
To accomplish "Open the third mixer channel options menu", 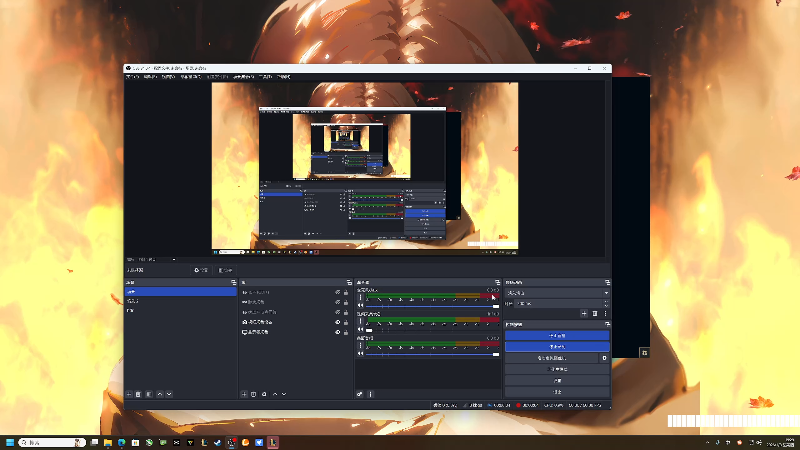I will [361, 345].
